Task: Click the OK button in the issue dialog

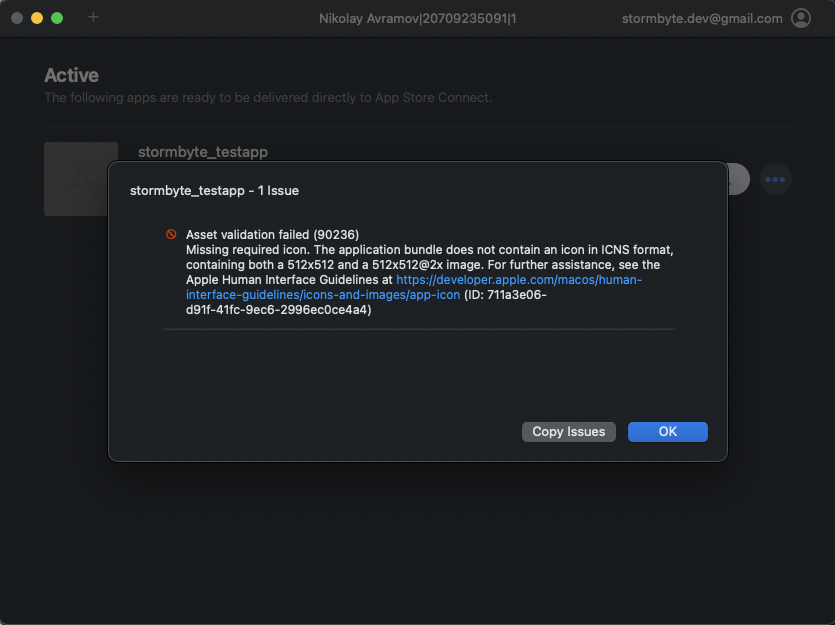Action: [x=667, y=432]
